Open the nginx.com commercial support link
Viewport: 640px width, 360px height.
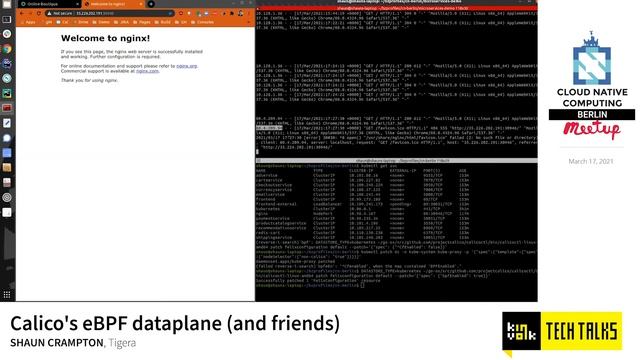[x=147, y=71]
